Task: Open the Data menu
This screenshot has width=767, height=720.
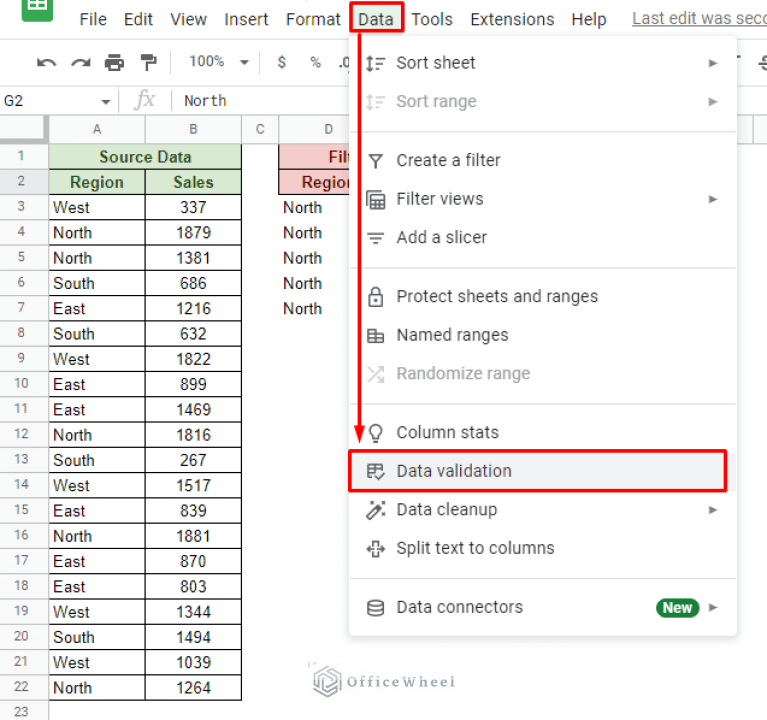Action: click(x=376, y=19)
